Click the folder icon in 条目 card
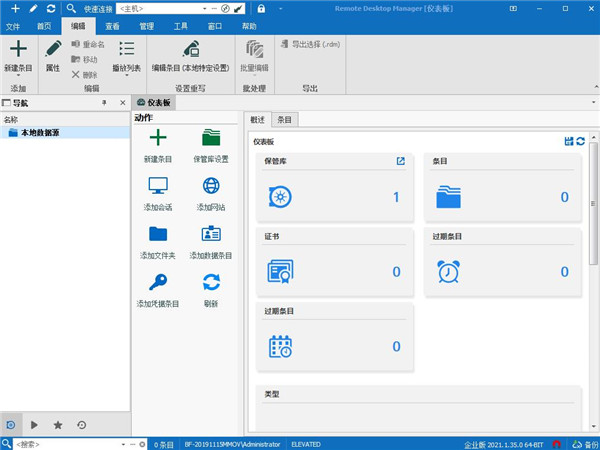The height and width of the screenshot is (450, 600). pos(448,197)
